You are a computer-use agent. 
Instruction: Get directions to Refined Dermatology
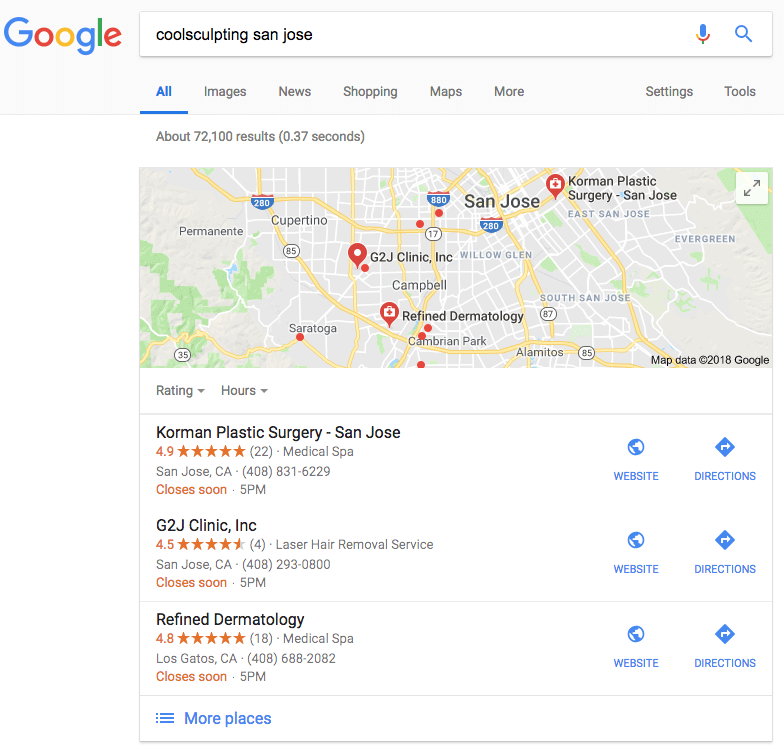pos(724,634)
